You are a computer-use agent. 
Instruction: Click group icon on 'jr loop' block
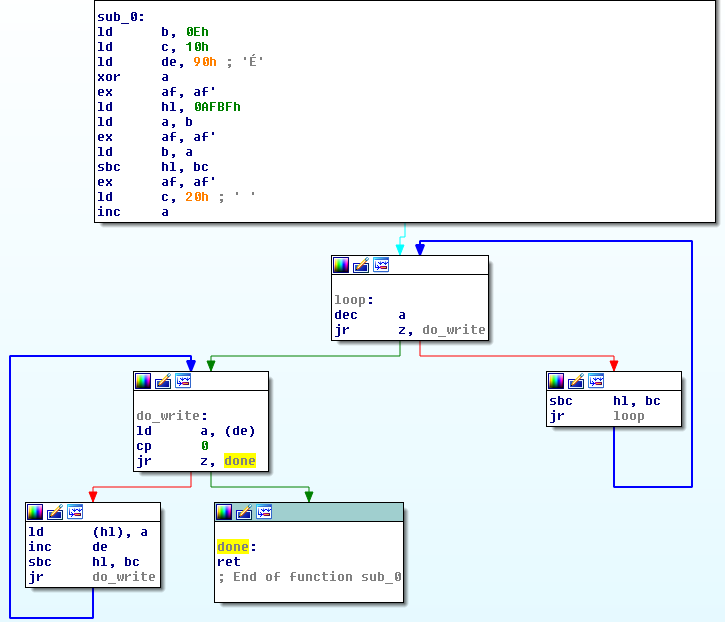[595, 381]
